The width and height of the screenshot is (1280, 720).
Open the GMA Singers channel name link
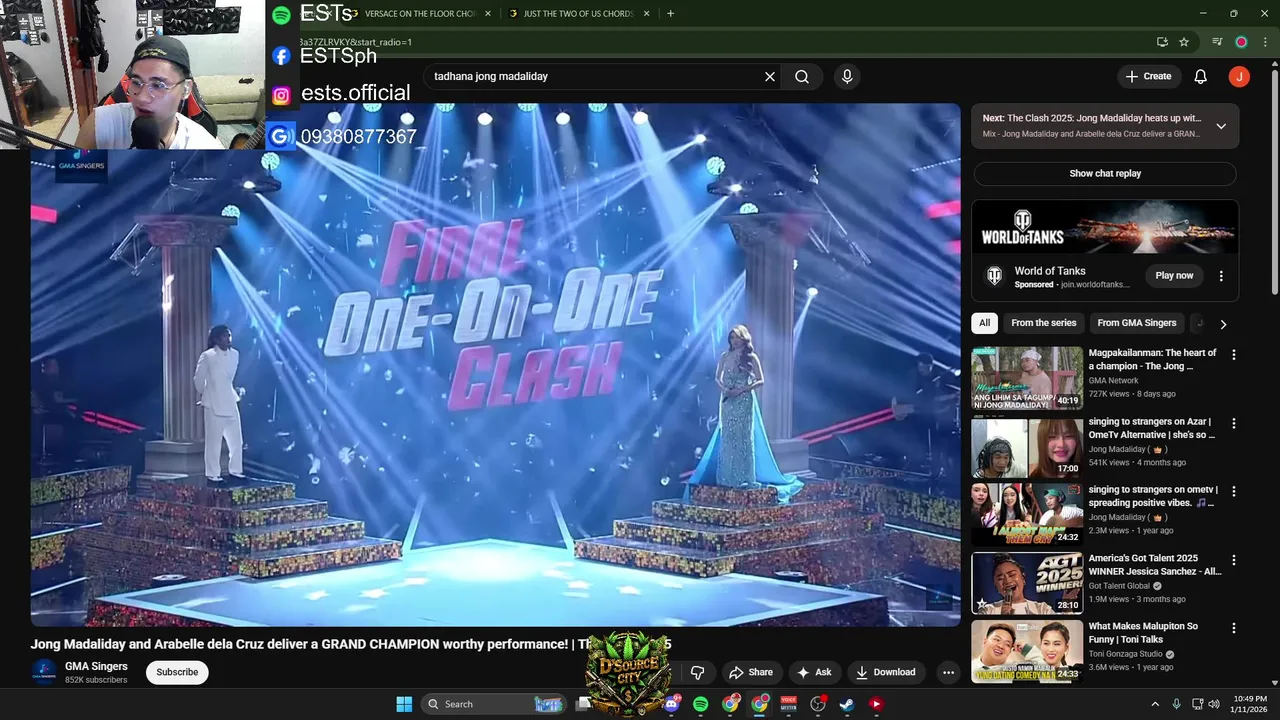[x=96, y=666]
